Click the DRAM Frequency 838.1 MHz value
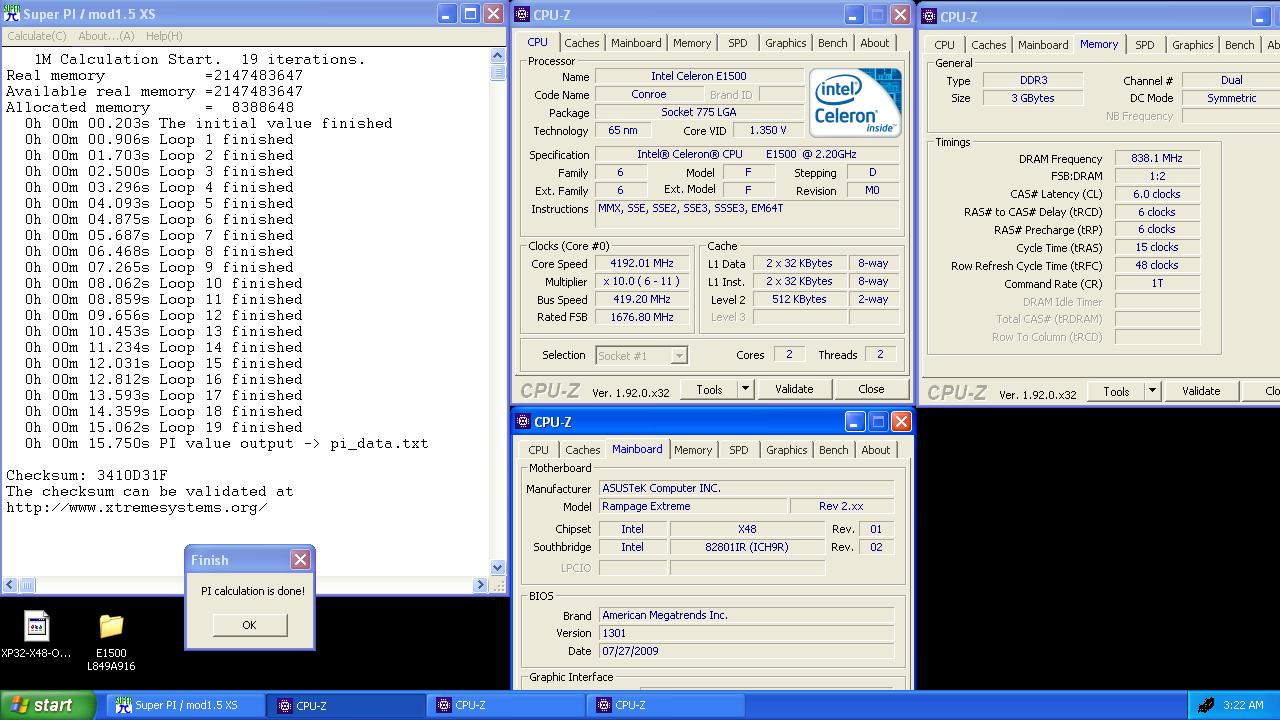 point(1157,158)
